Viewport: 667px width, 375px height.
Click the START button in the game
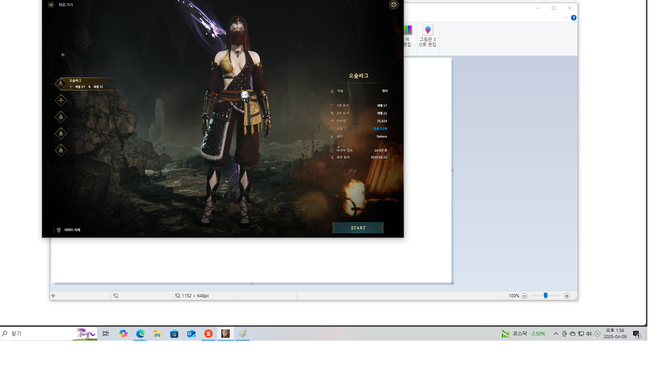(x=358, y=228)
